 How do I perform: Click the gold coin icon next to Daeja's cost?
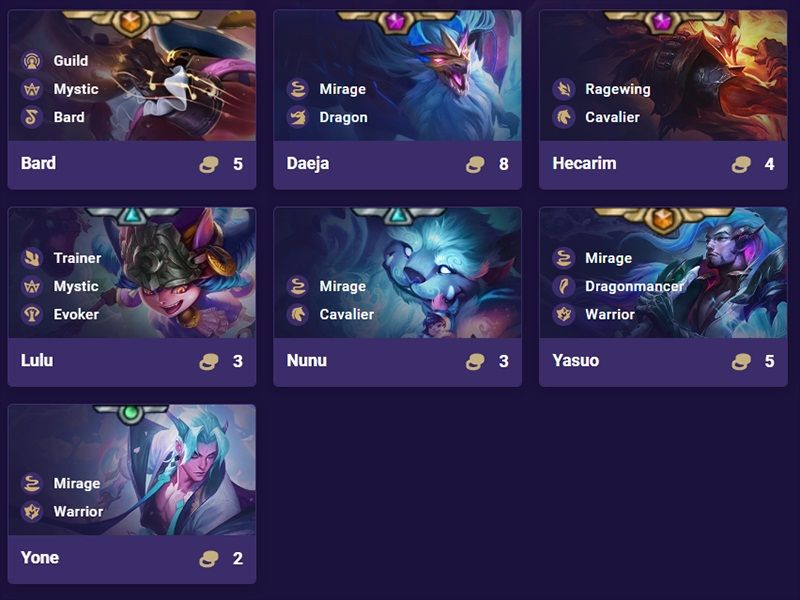[475, 164]
